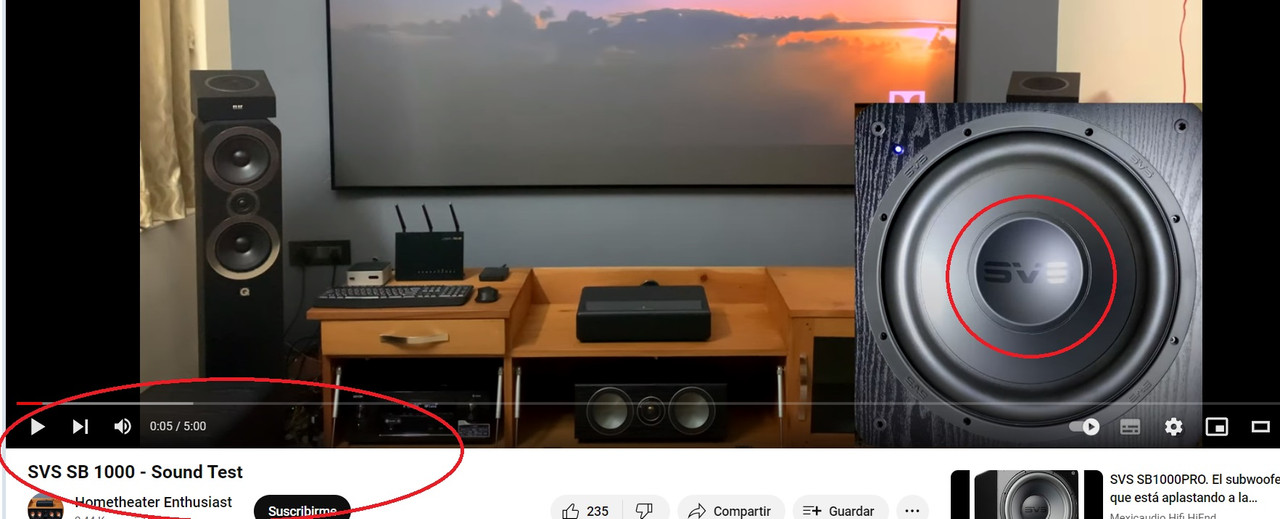Open Compartir share option

pos(731,510)
